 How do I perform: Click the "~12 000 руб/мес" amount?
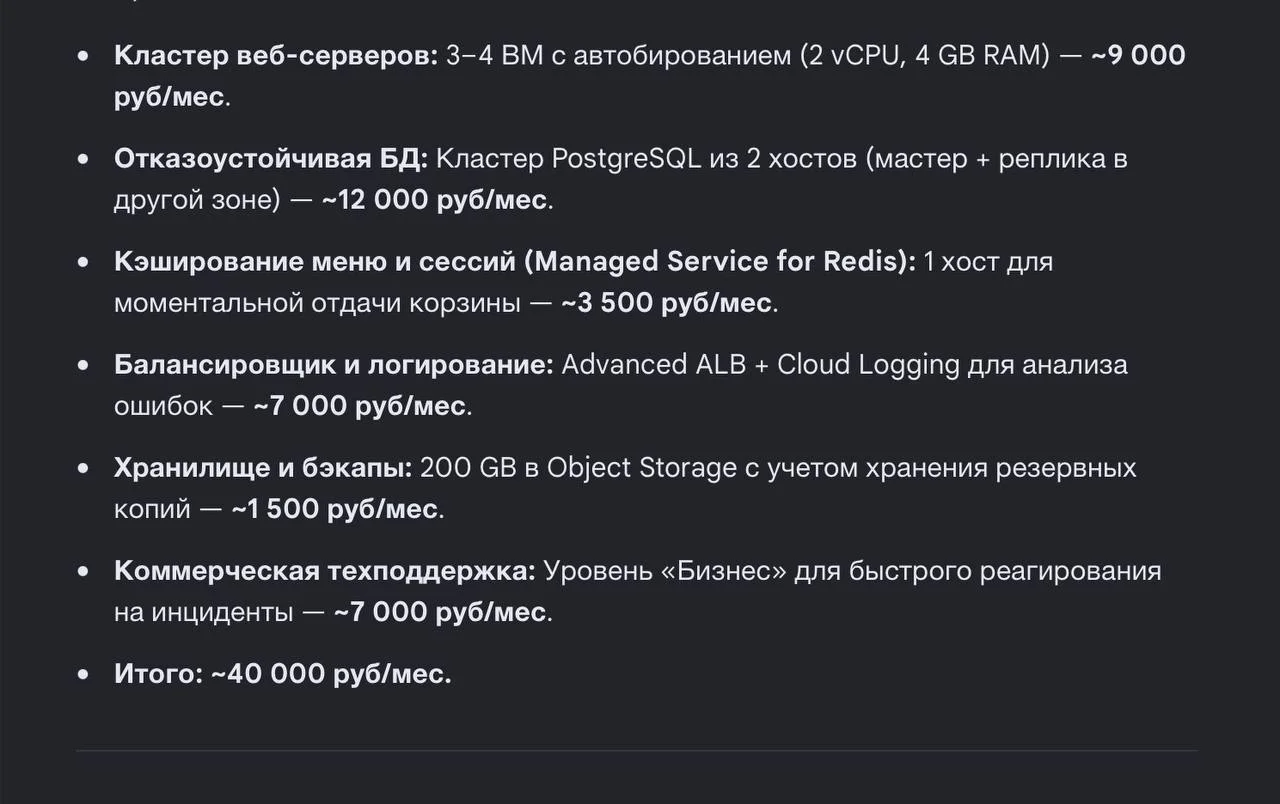point(434,200)
